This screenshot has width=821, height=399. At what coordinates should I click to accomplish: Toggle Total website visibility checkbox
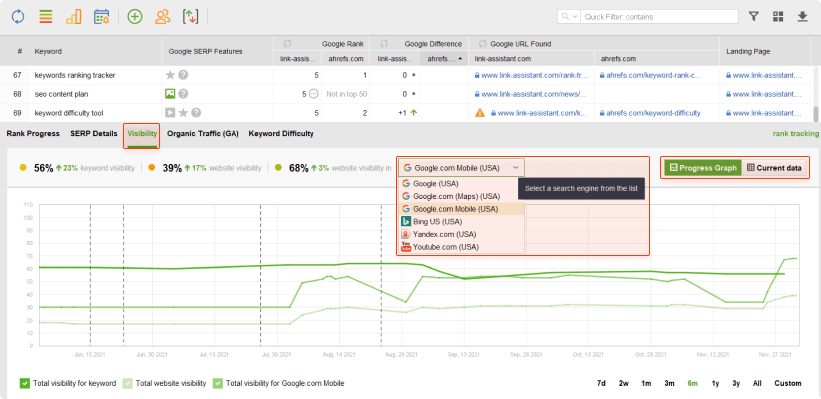pos(127,383)
